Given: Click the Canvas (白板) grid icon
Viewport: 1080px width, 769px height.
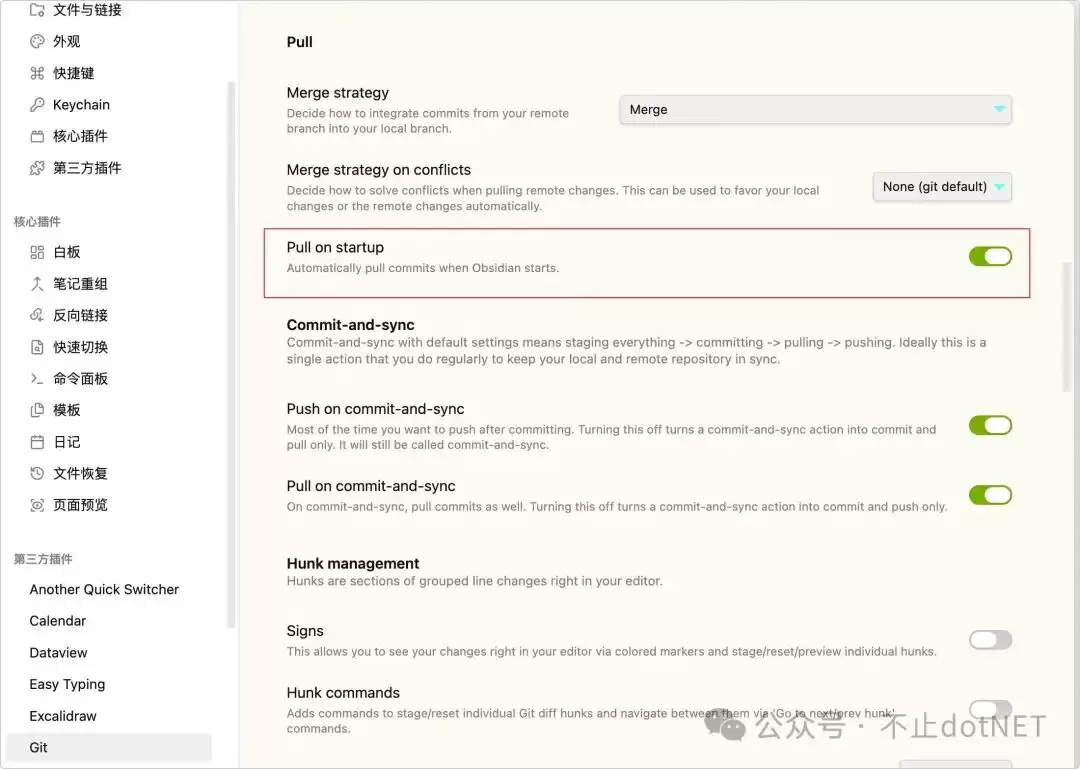Looking at the screenshot, I should point(37,252).
